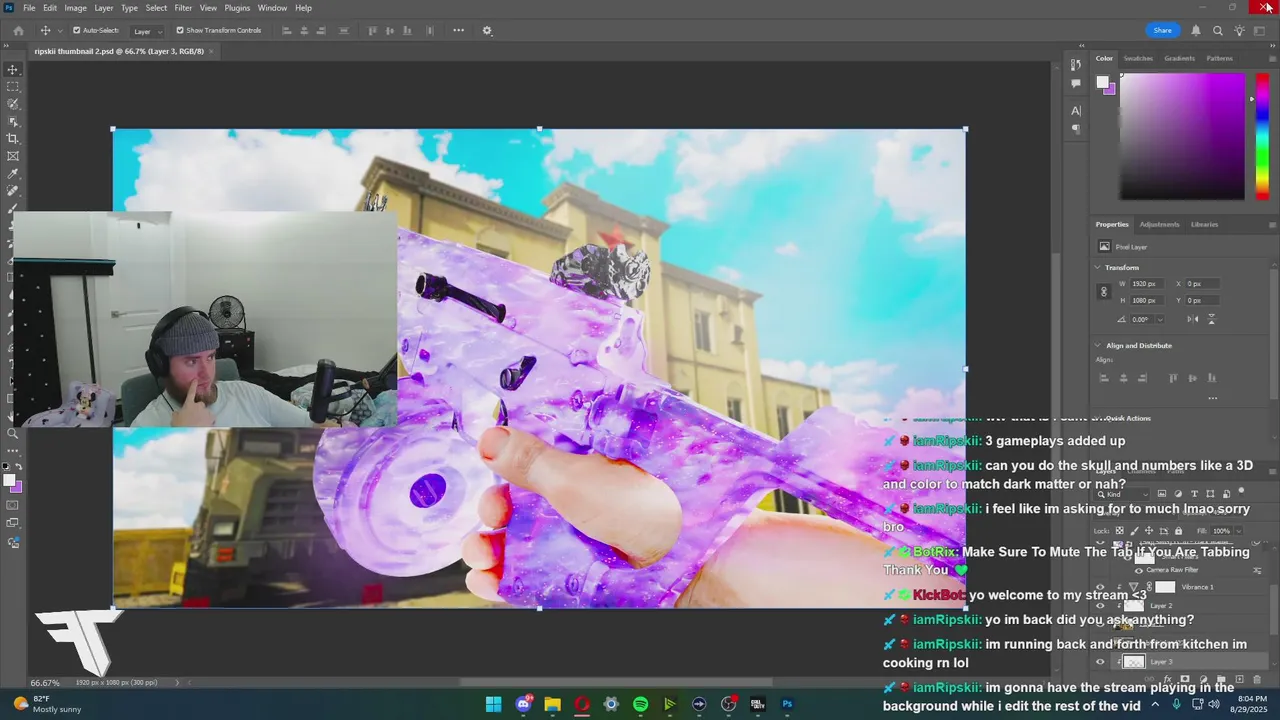Click the align left edges icon in options bar
Viewport: 1280px width, 720px height.
pyautogui.click(x=286, y=30)
